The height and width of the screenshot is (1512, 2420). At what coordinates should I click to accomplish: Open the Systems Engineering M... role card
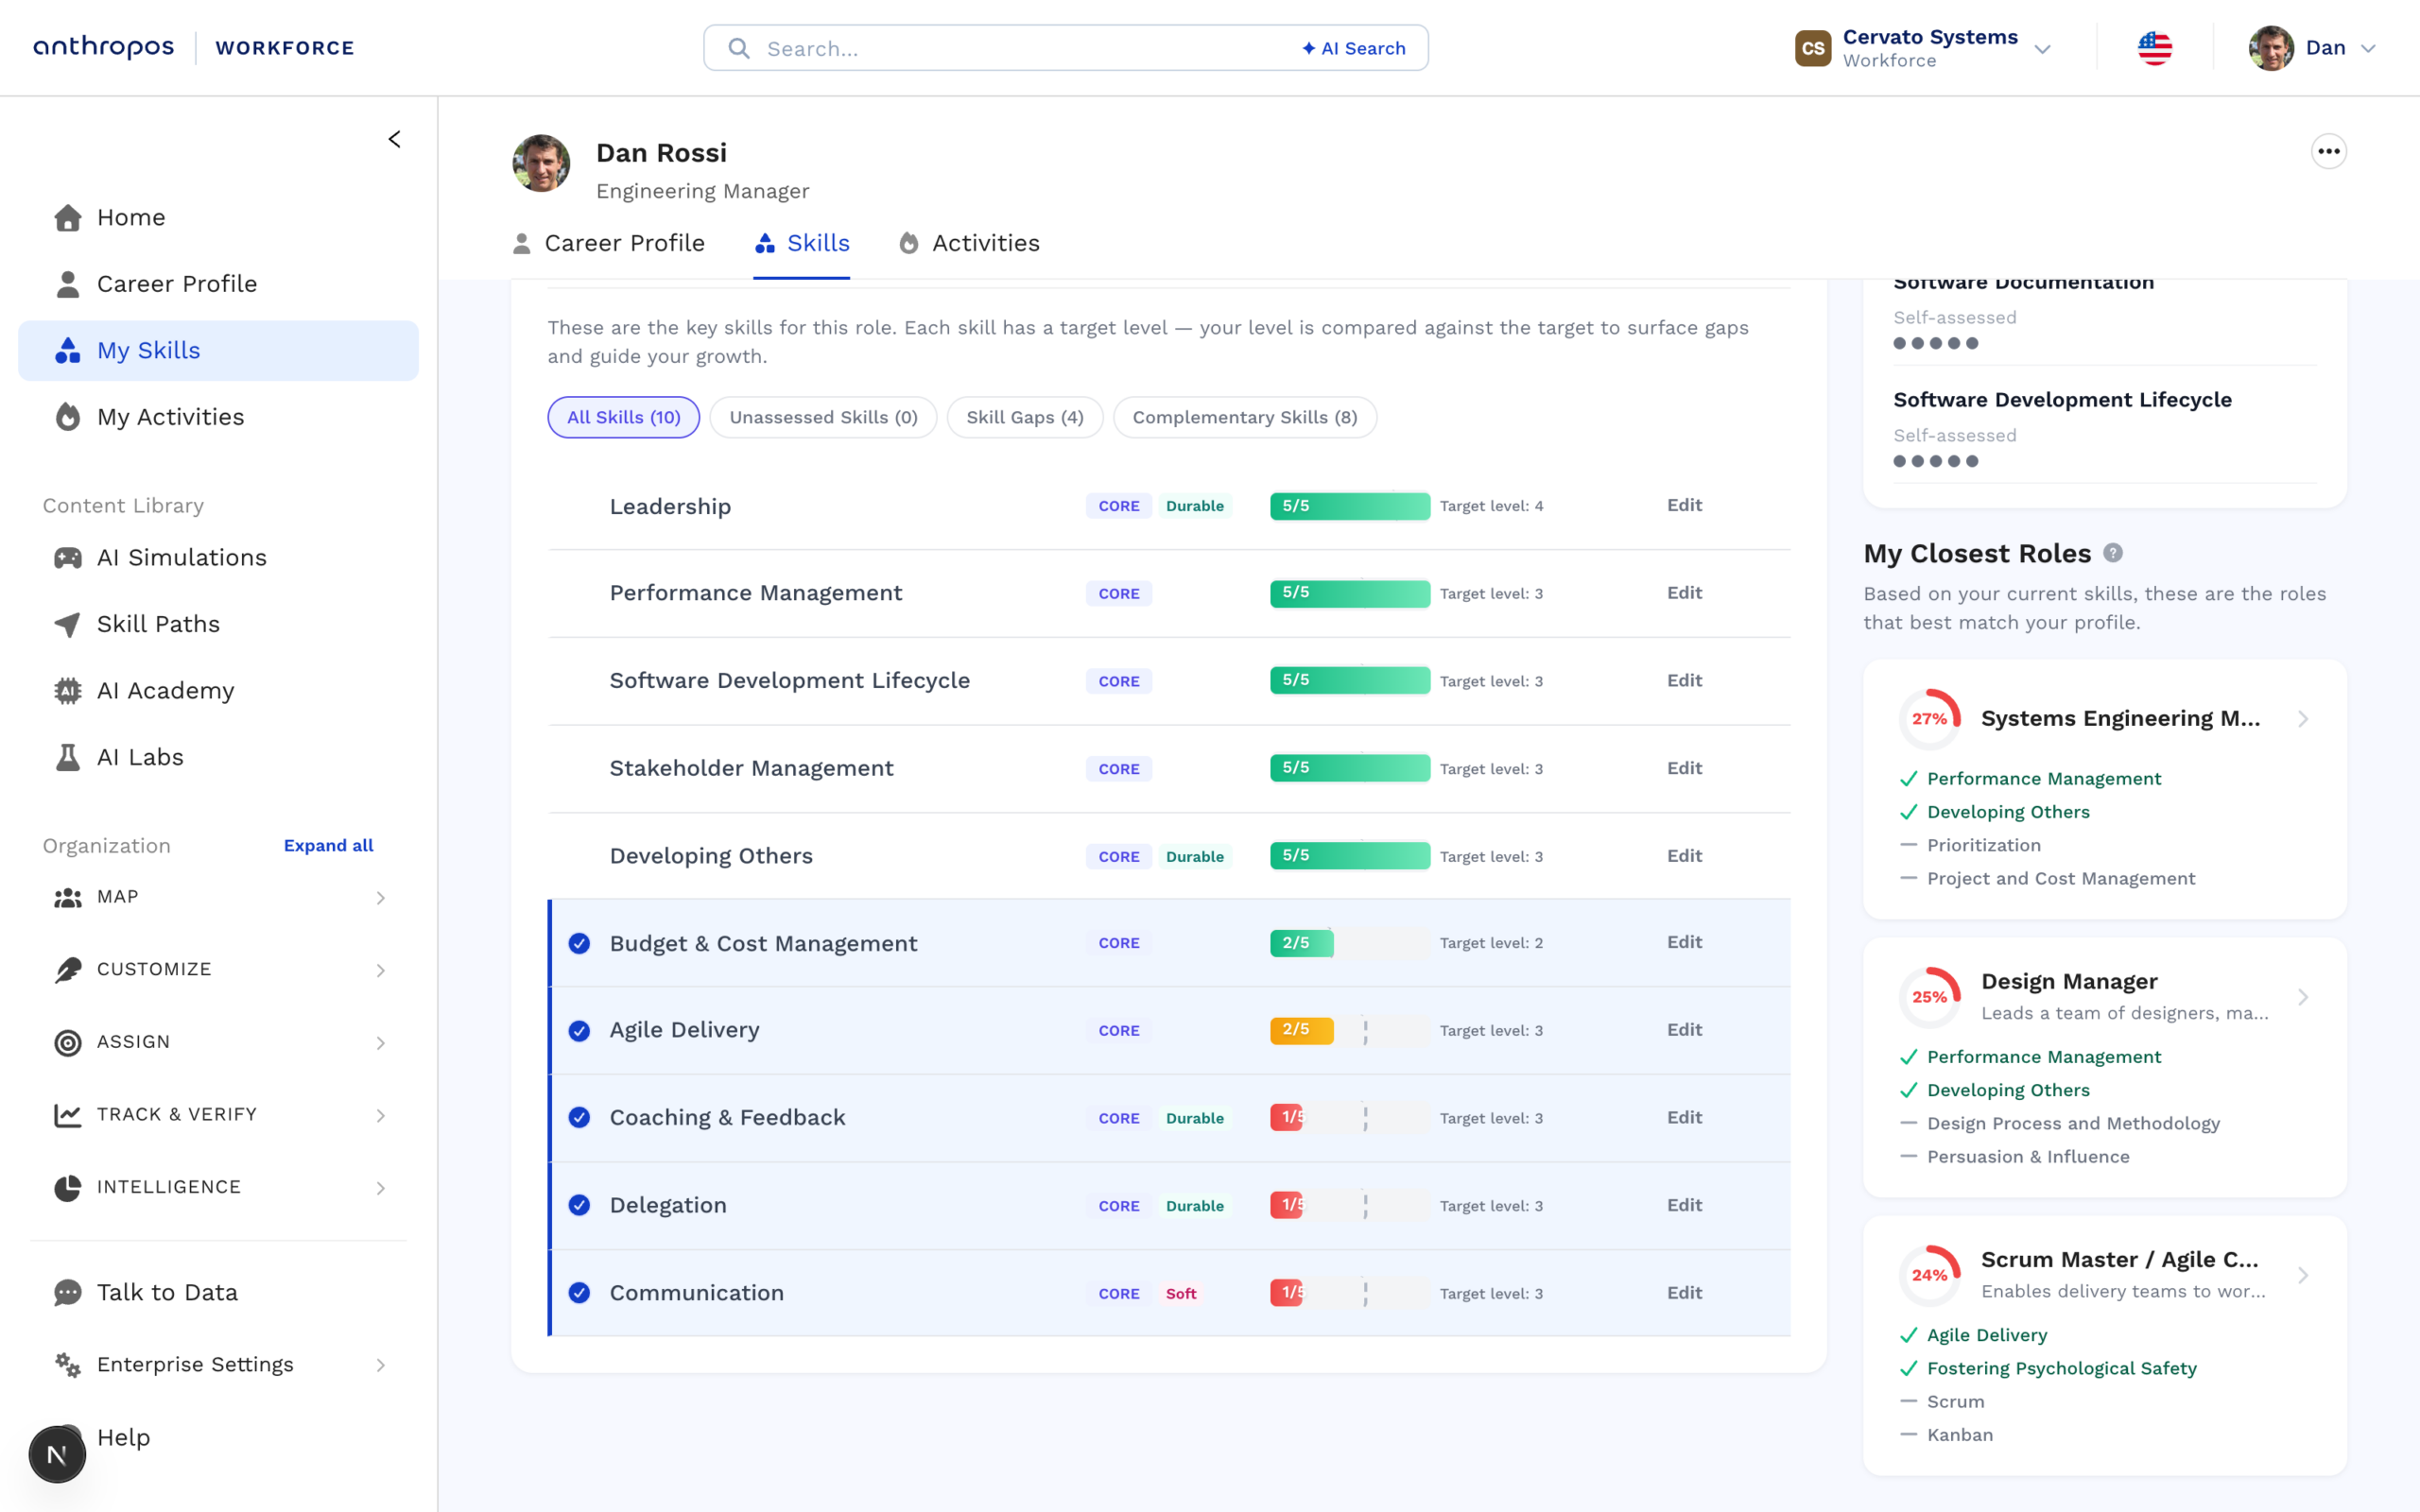coord(2105,789)
